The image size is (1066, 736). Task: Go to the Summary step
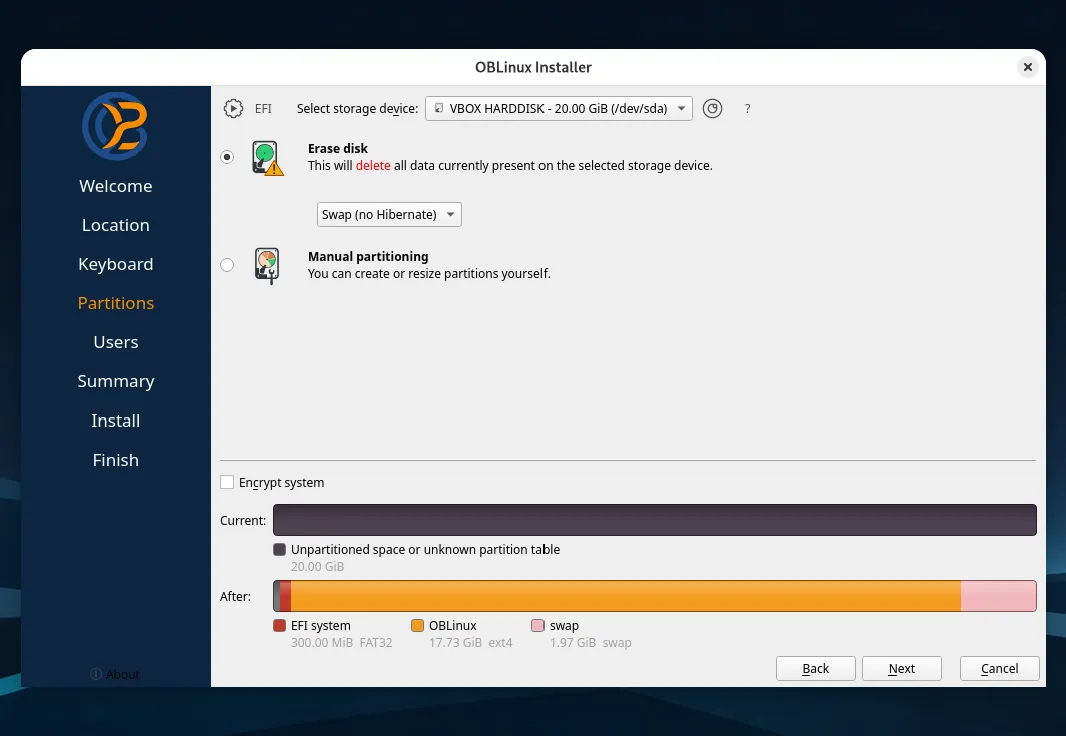click(x=116, y=381)
